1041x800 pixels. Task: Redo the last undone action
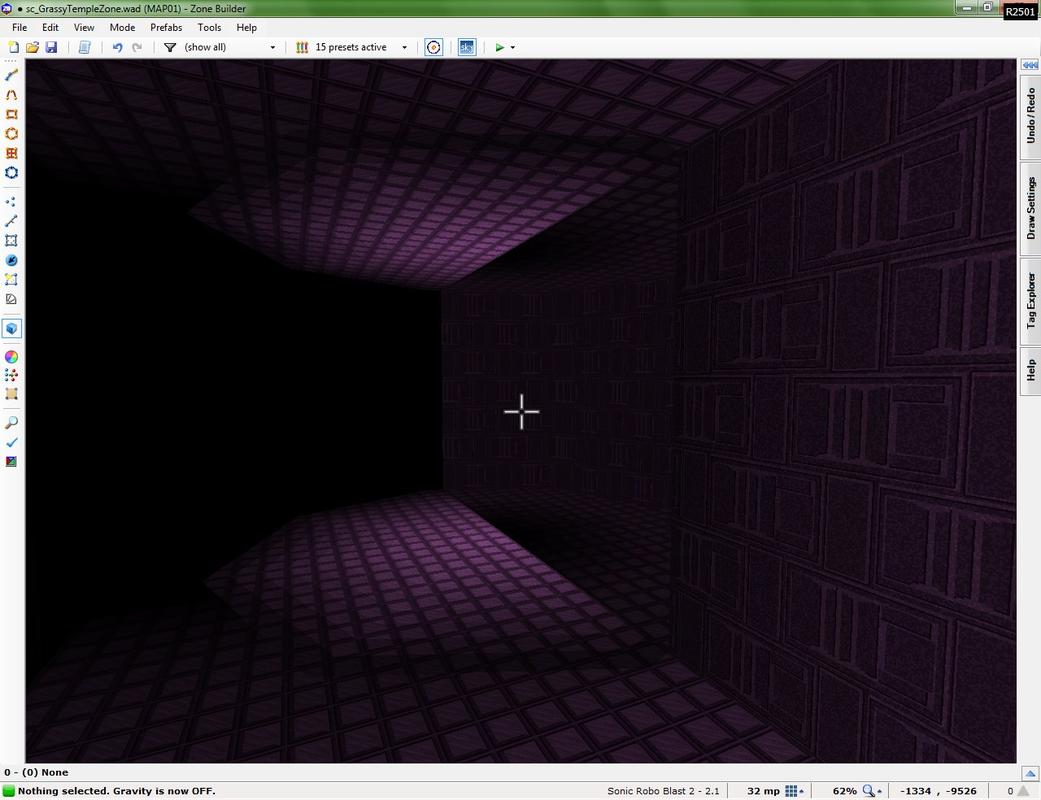[x=137, y=47]
